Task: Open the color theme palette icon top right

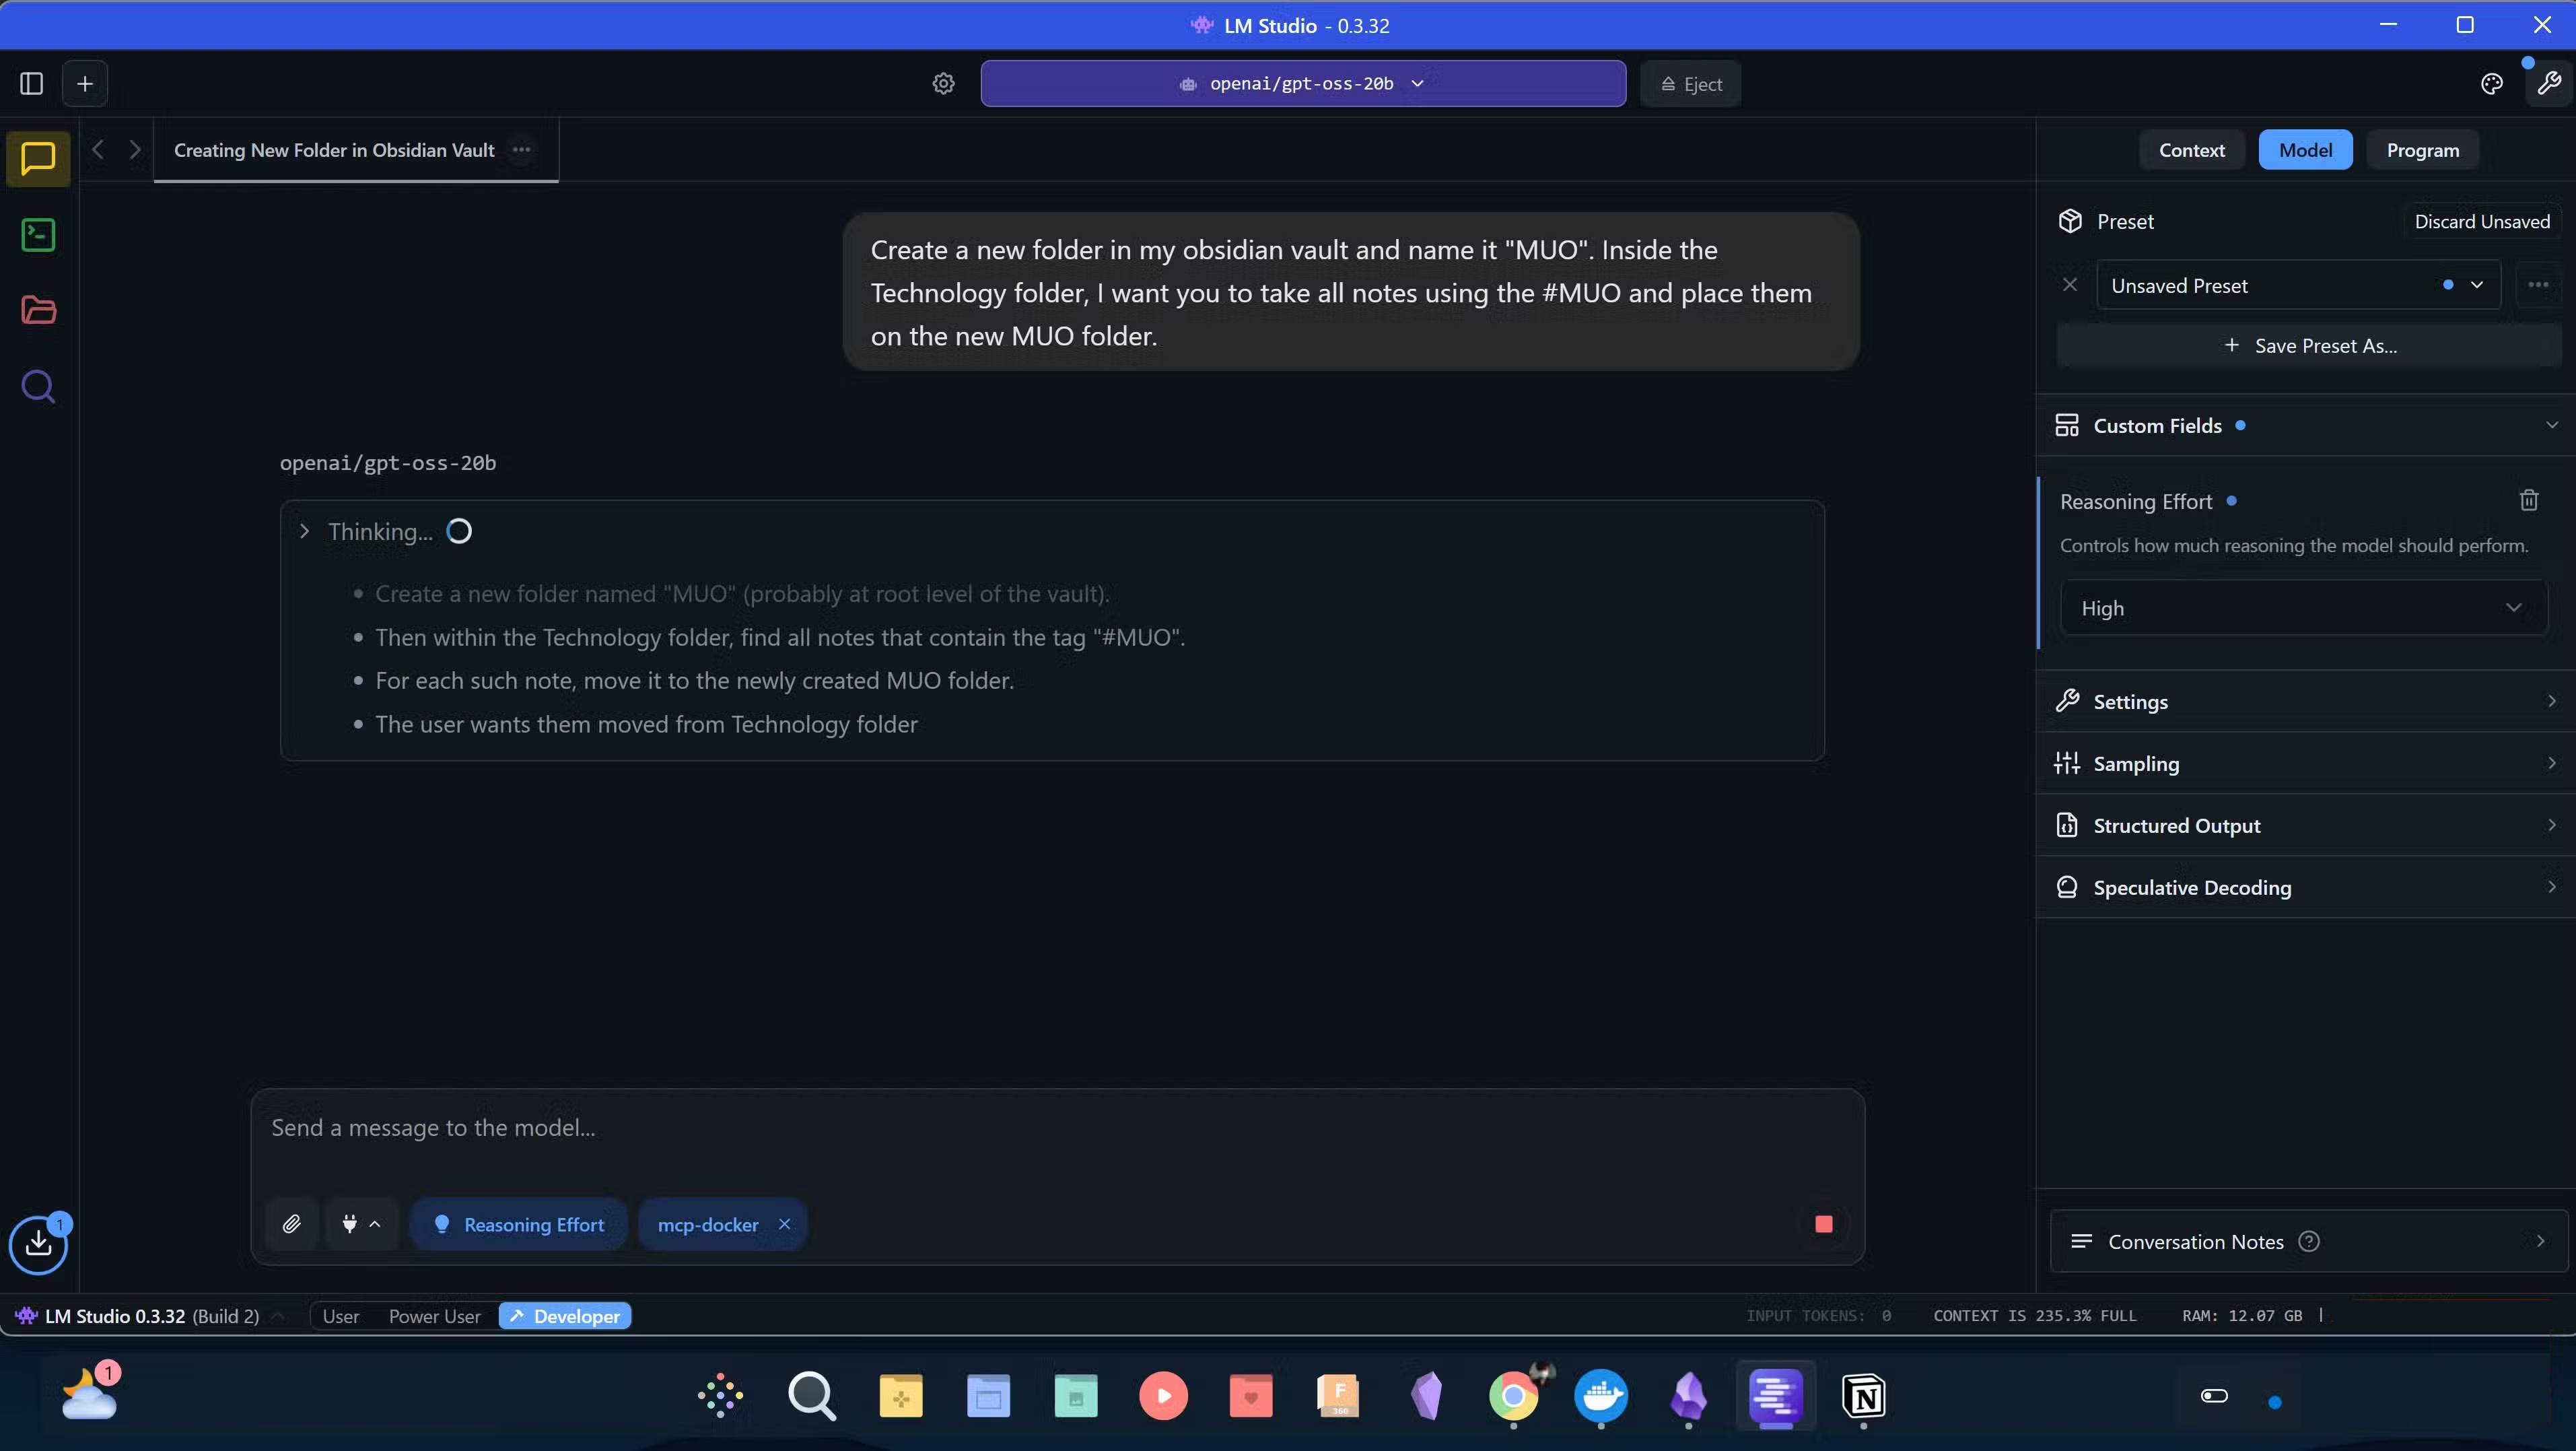Action: tap(2491, 83)
